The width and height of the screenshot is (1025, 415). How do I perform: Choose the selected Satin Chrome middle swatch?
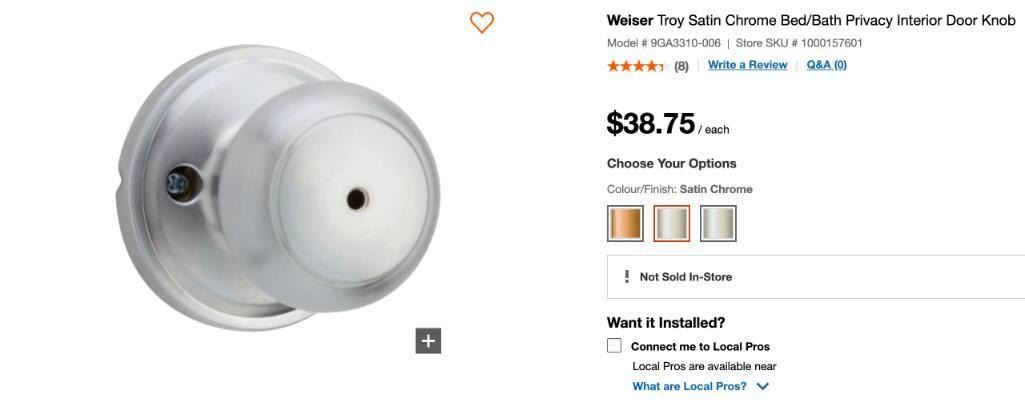(672, 223)
